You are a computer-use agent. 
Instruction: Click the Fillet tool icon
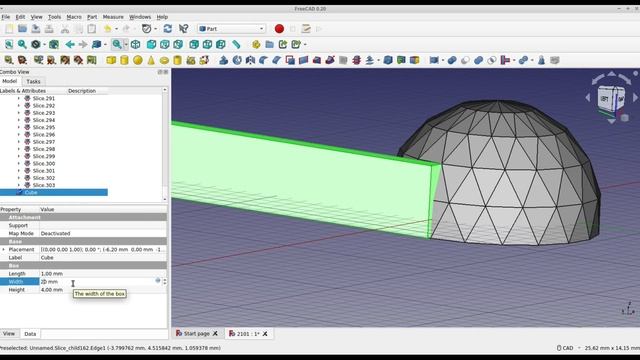pos(263,60)
